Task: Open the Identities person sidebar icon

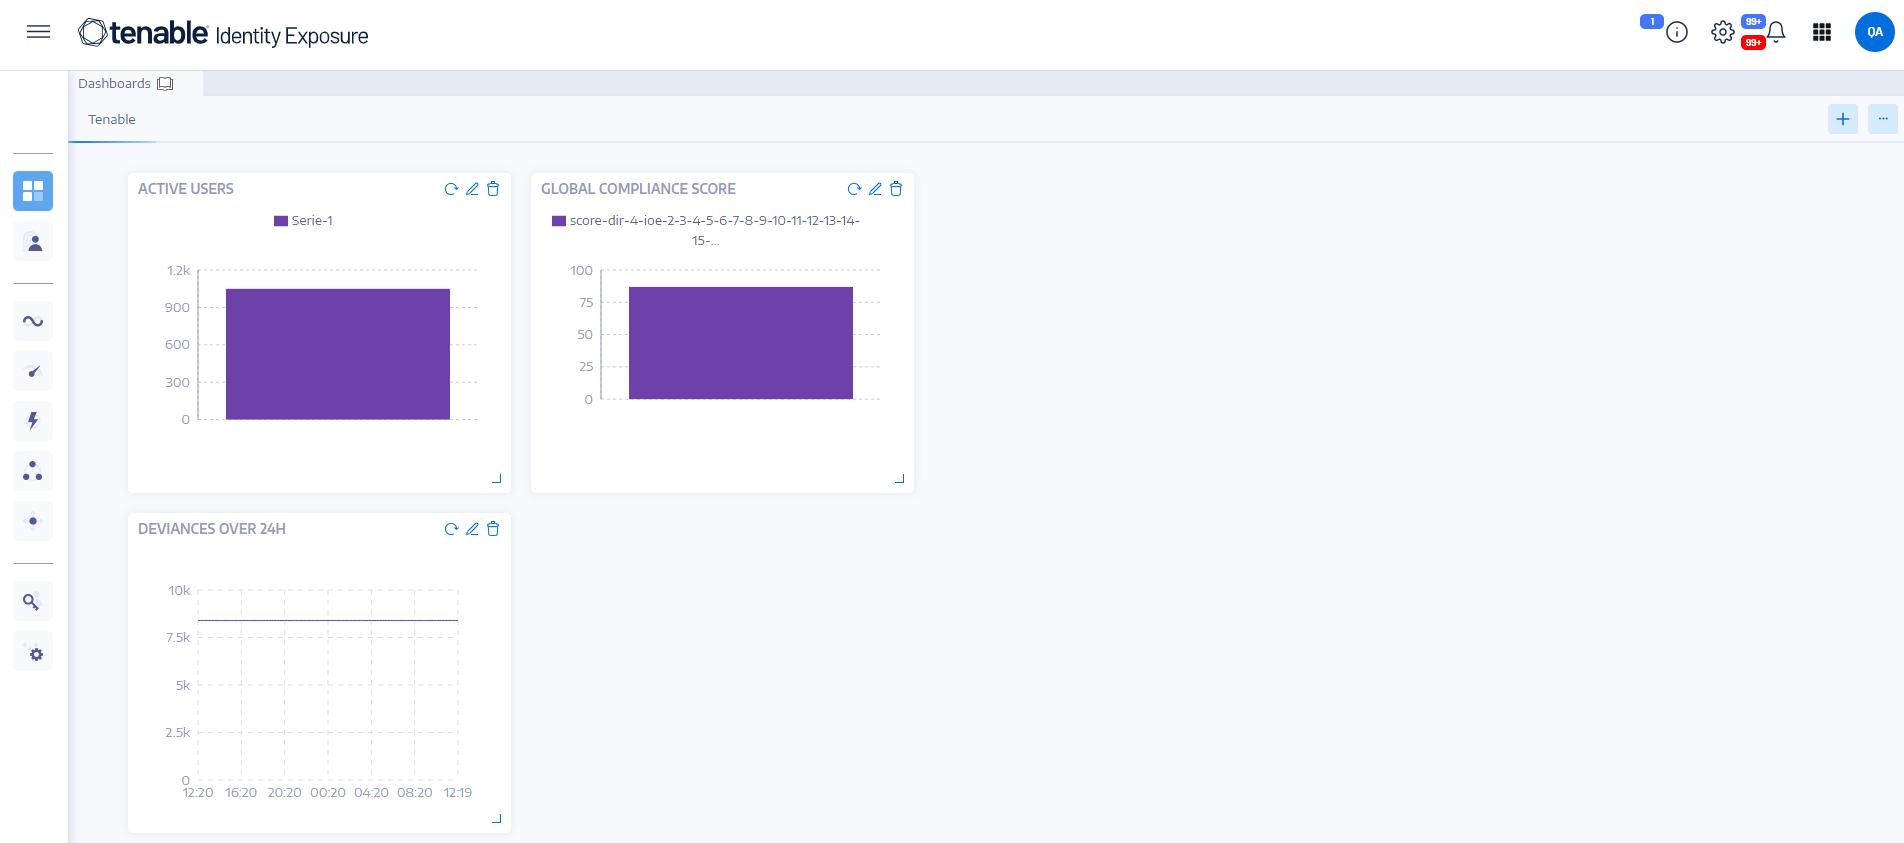Action: click(x=33, y=242)
